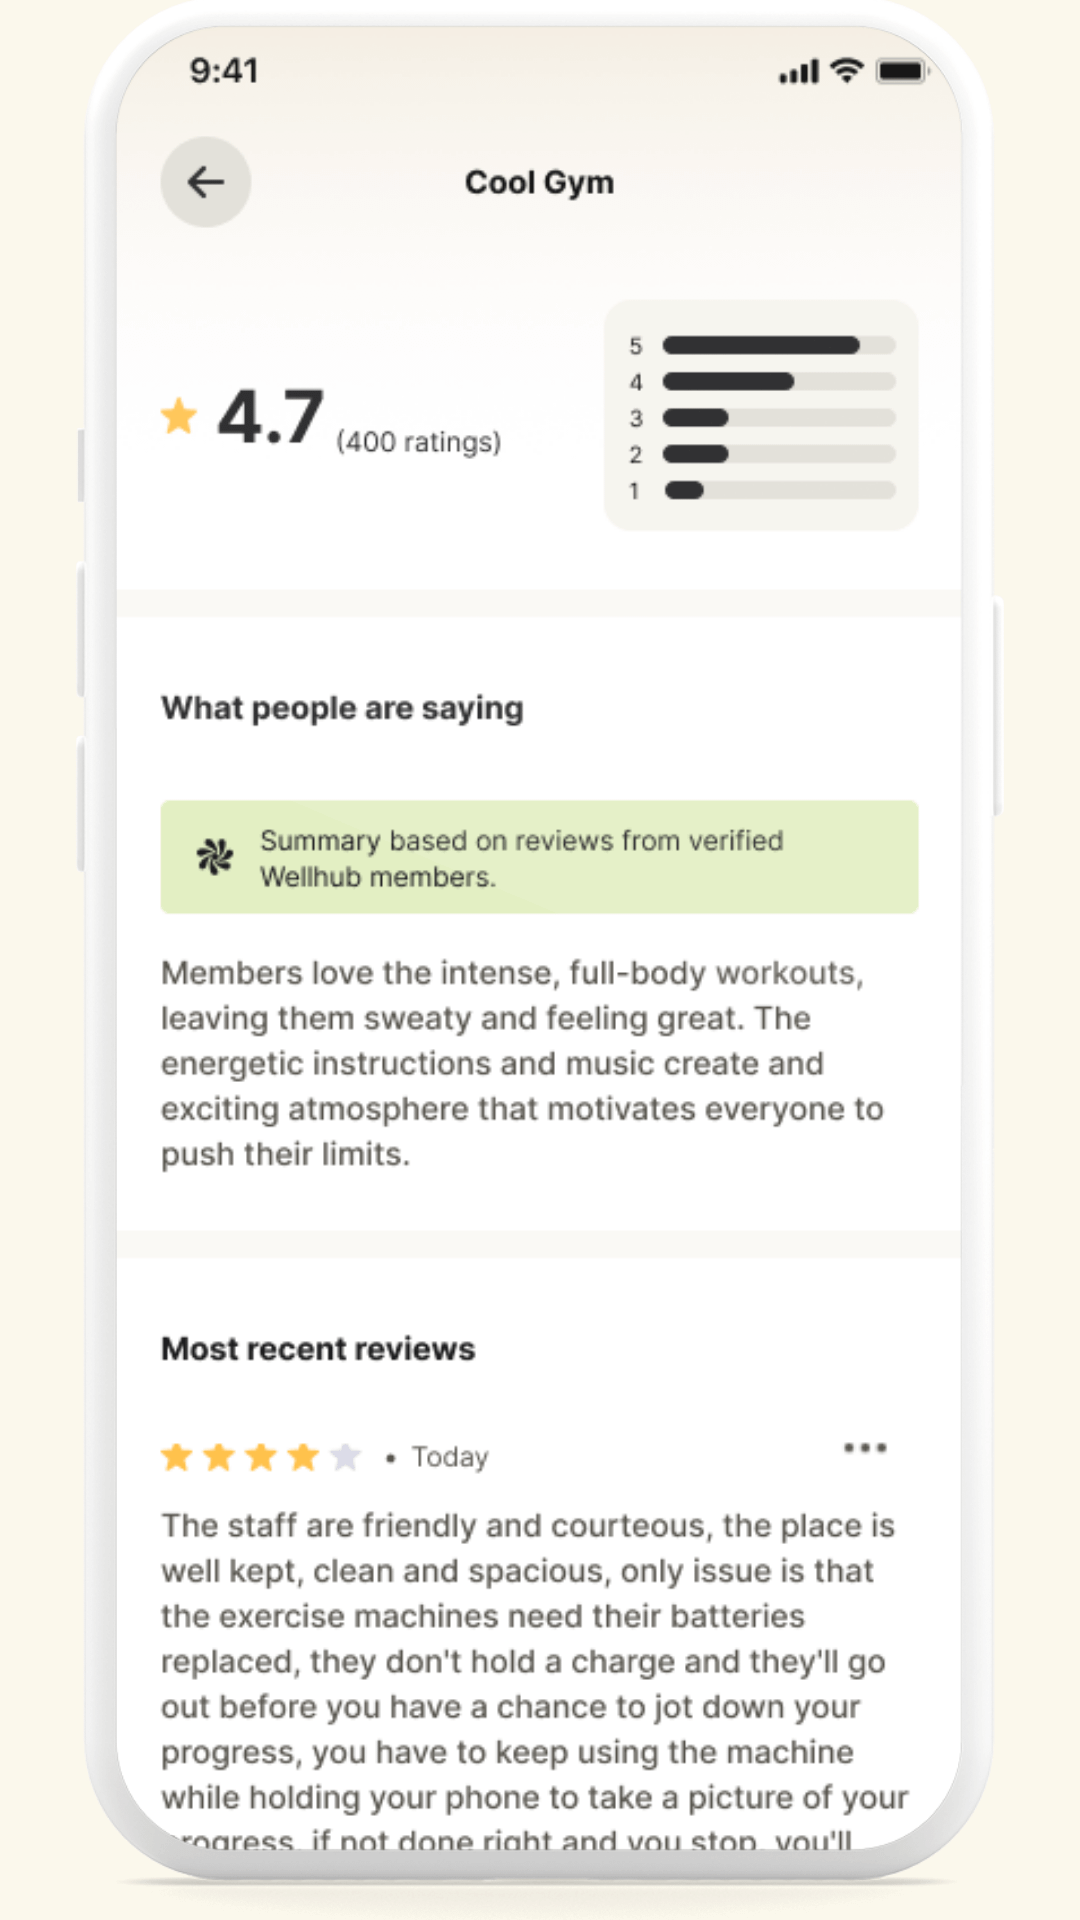The image size is (1080, 1920).
Task: Tap the Wellhub pinwheel summary icon
Action: coord(215,857)
